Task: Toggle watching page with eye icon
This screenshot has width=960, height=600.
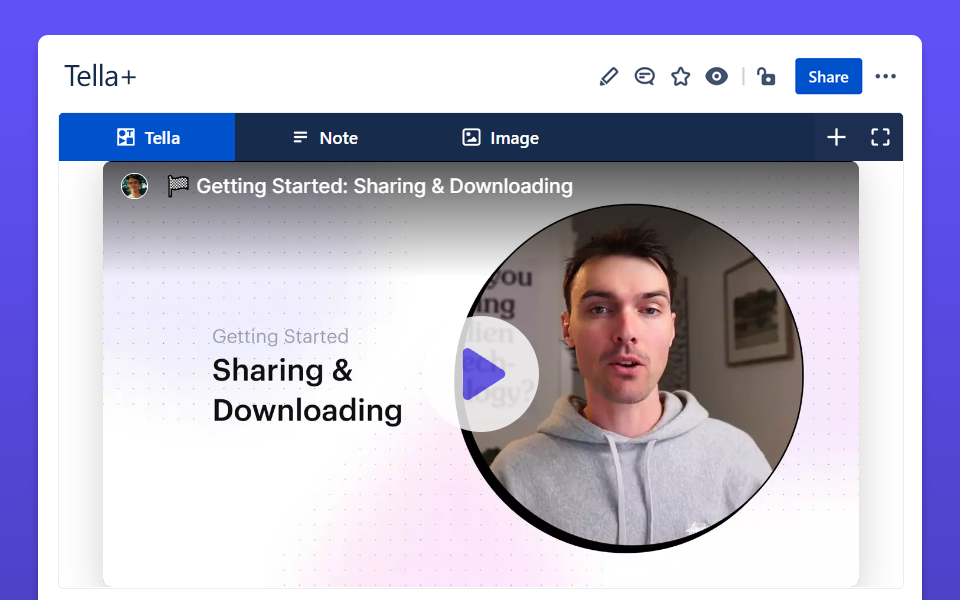Action: pos(716,77)
